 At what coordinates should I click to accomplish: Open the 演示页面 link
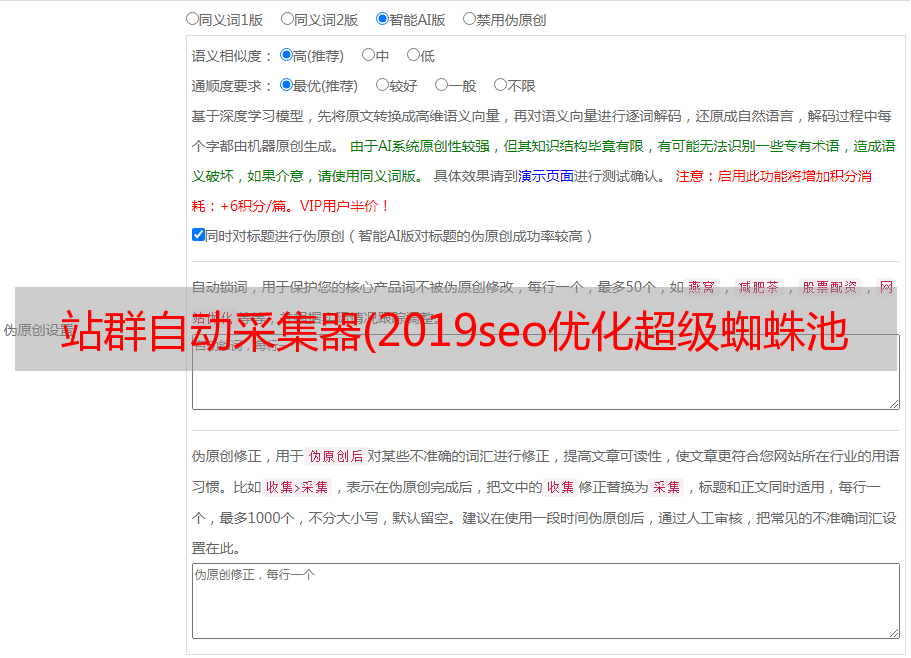[x=545, y=176]
